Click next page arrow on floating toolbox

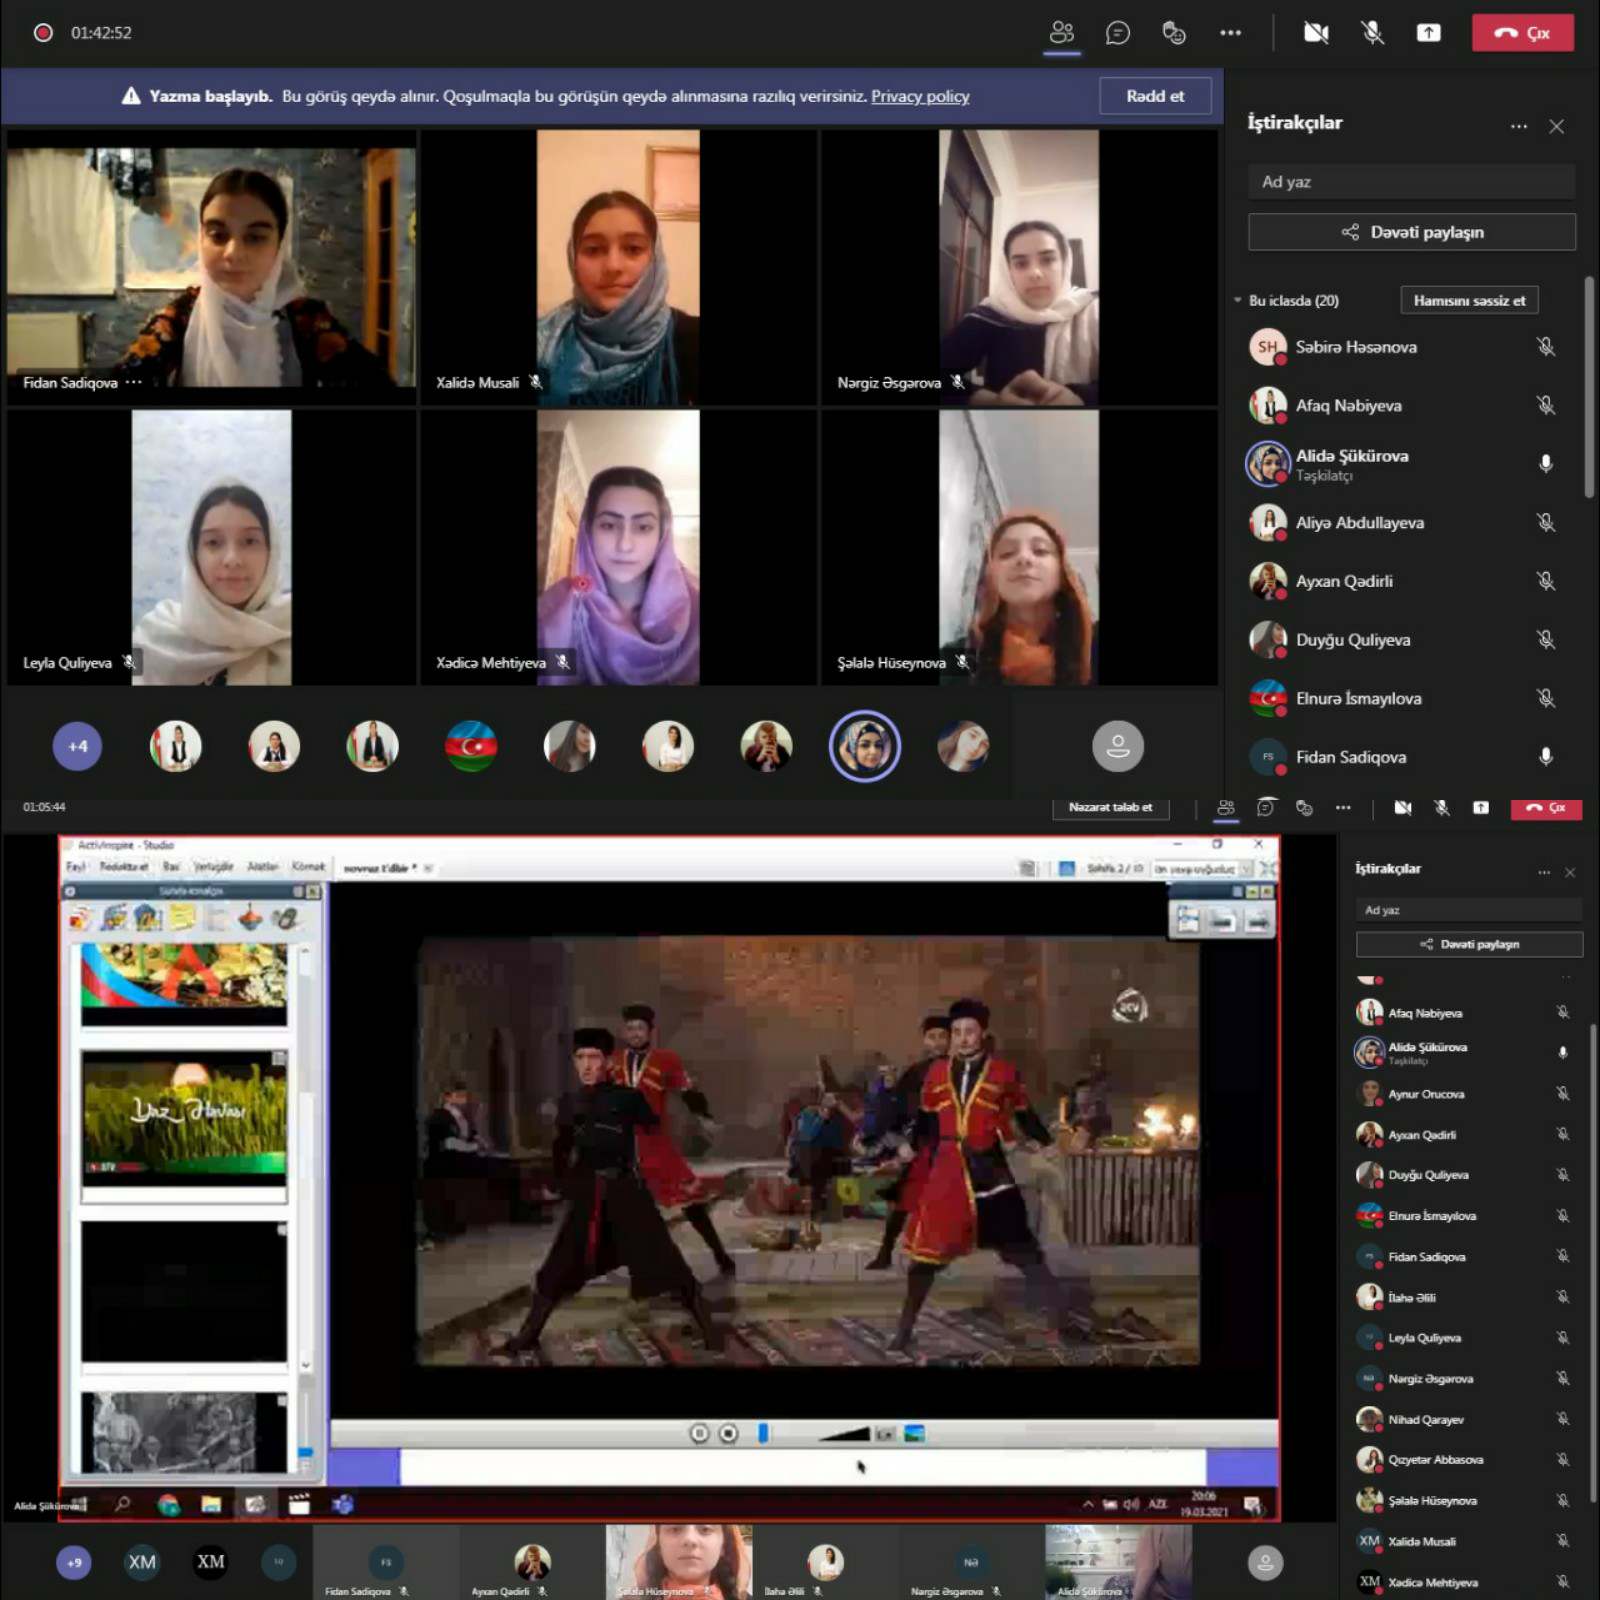[x=1257, y=920]
